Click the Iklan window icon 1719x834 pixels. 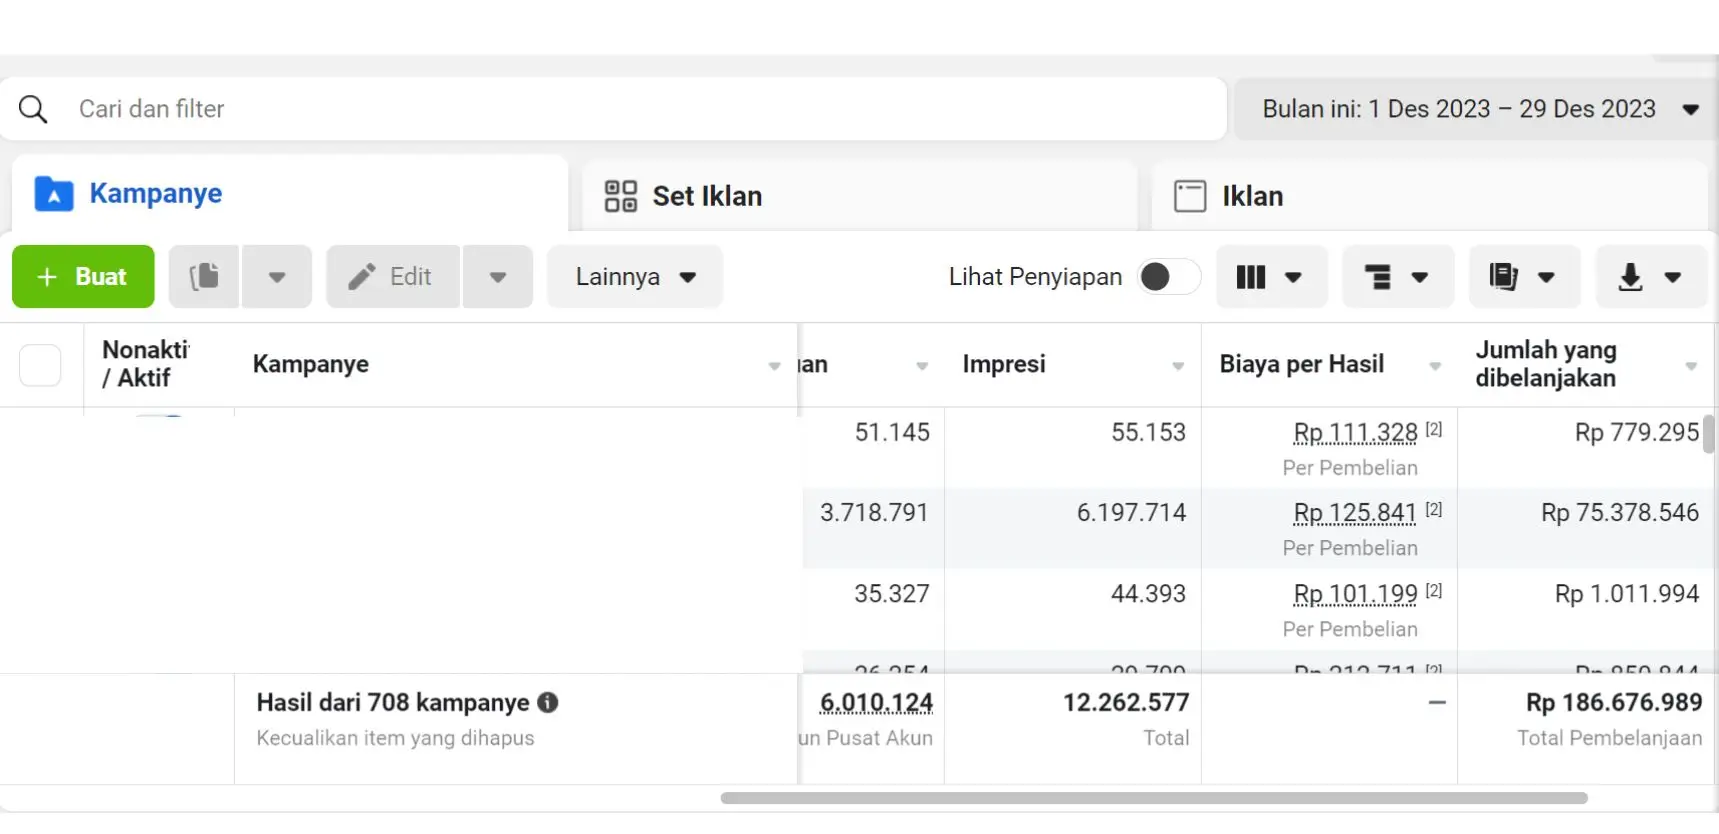click(1190, 196)
